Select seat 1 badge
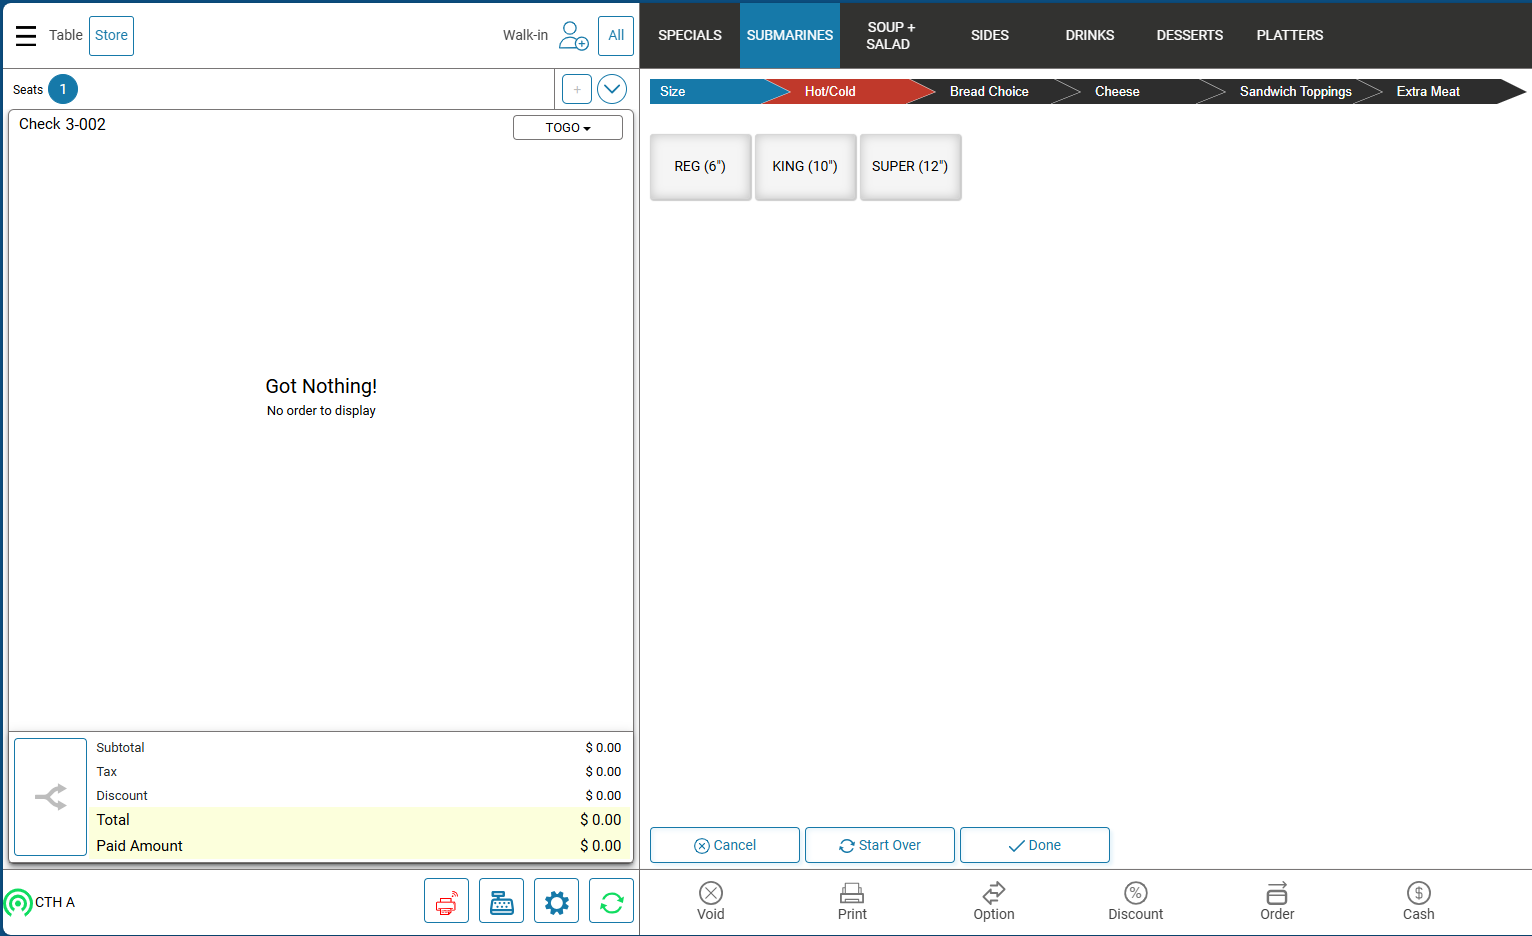 click(63, 89)
